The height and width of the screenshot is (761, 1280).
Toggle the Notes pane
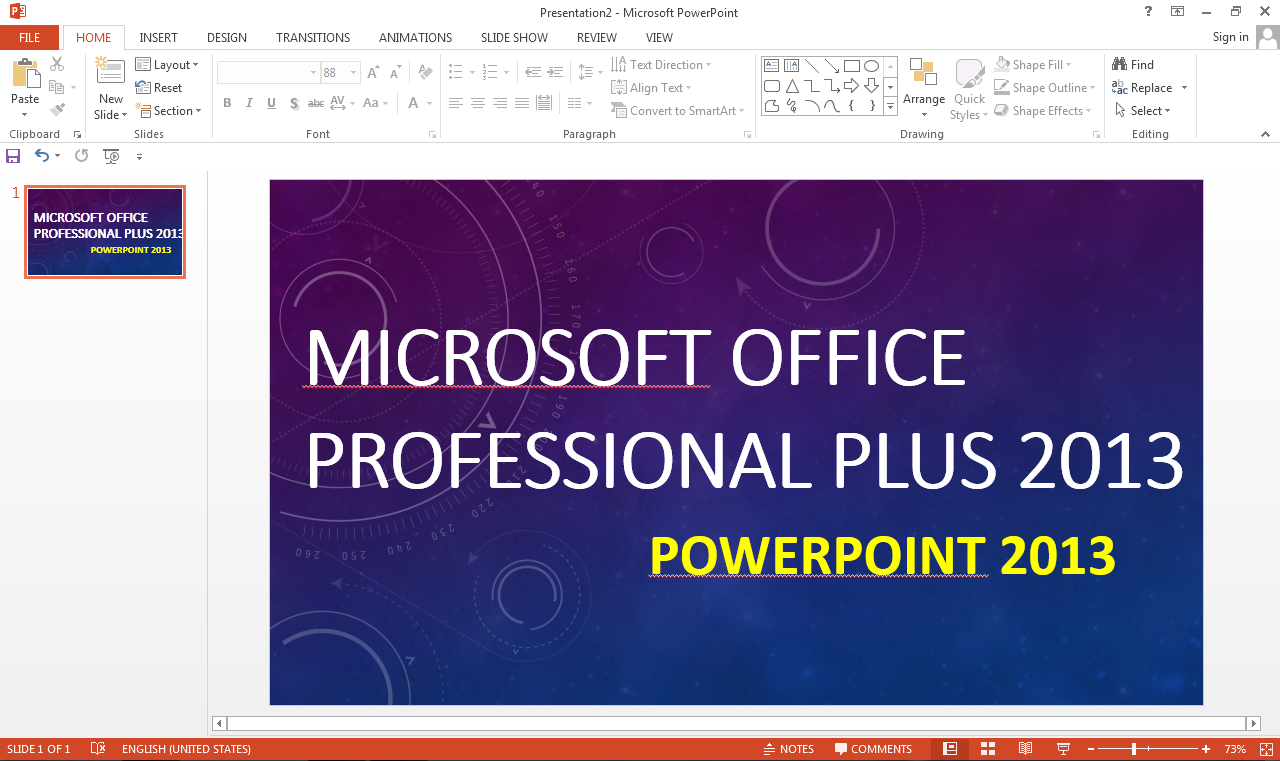click(x=788, y=749)
